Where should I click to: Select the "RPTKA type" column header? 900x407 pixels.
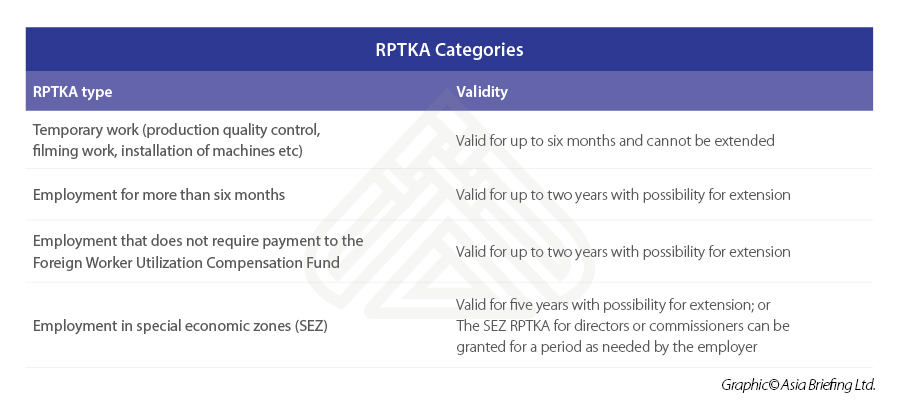pos(72,92)
